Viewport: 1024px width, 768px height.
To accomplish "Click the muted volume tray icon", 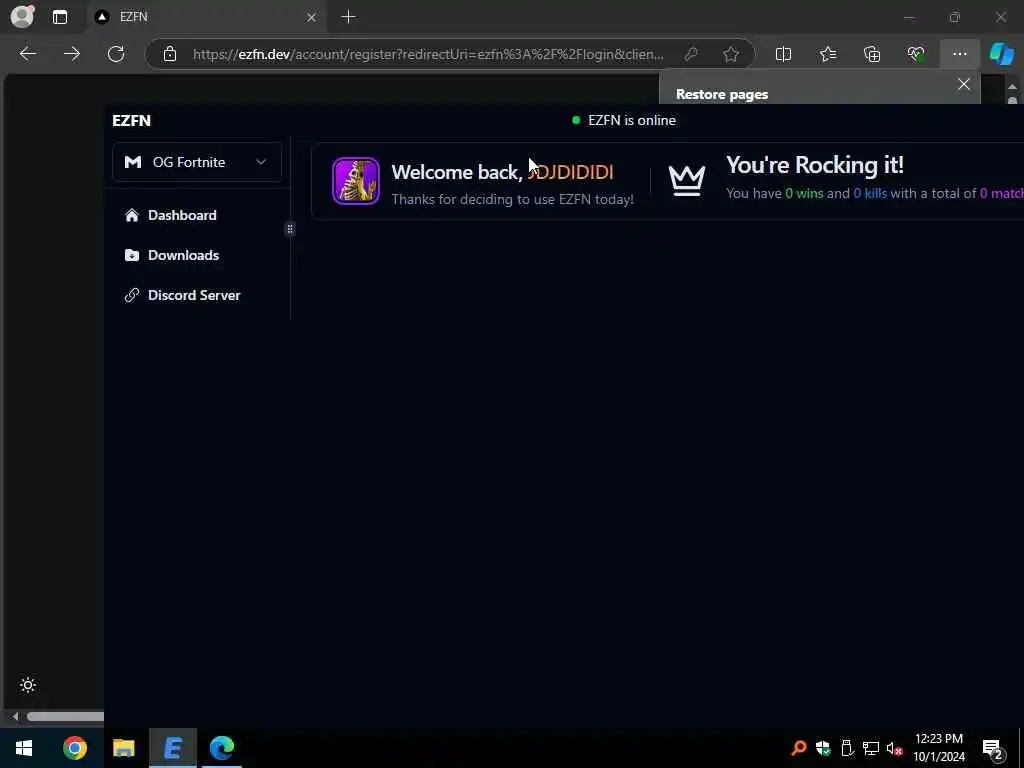I will point(894,748).
